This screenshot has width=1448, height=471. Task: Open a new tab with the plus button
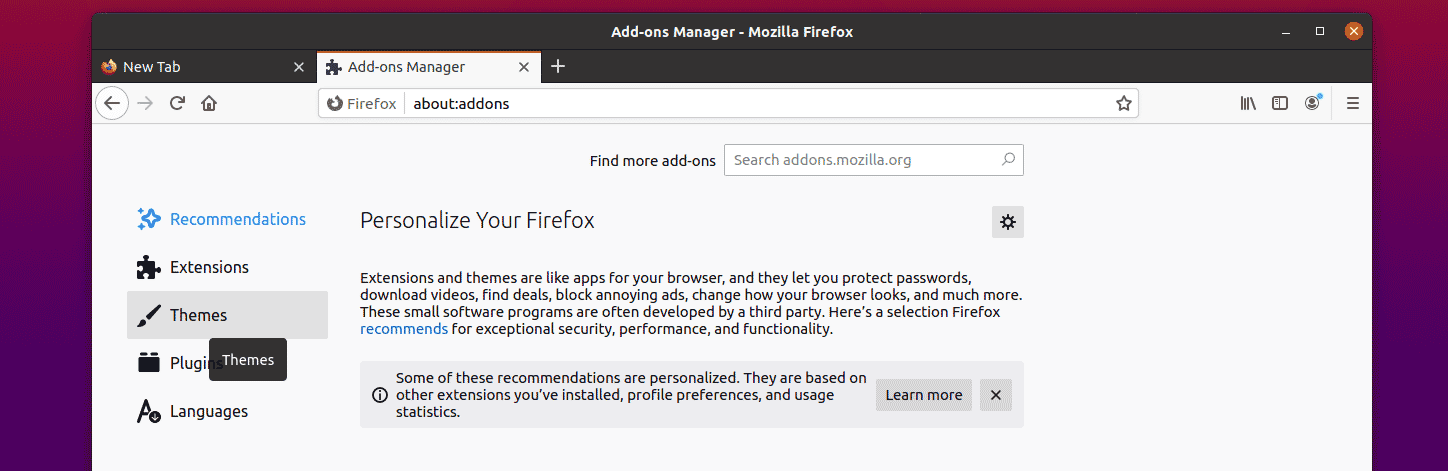tap(558, 67)
